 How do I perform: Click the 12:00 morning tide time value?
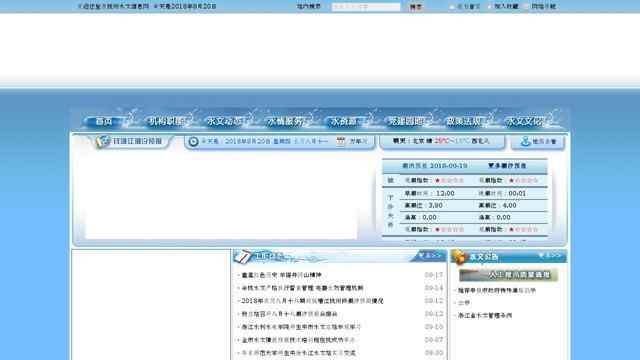tap(445, 193)
